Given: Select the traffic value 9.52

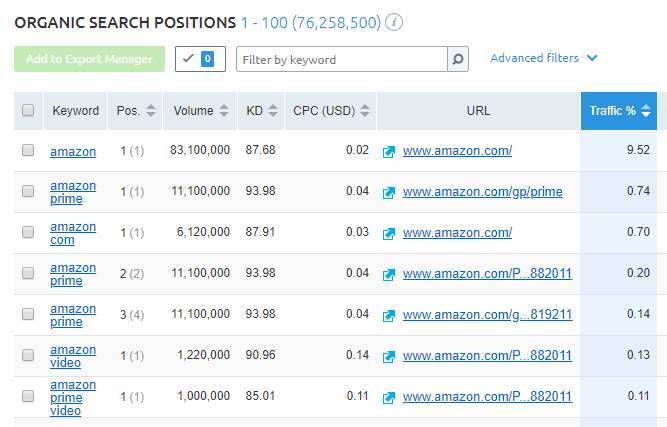Looking at the screenshot, I should coord(638,150).
